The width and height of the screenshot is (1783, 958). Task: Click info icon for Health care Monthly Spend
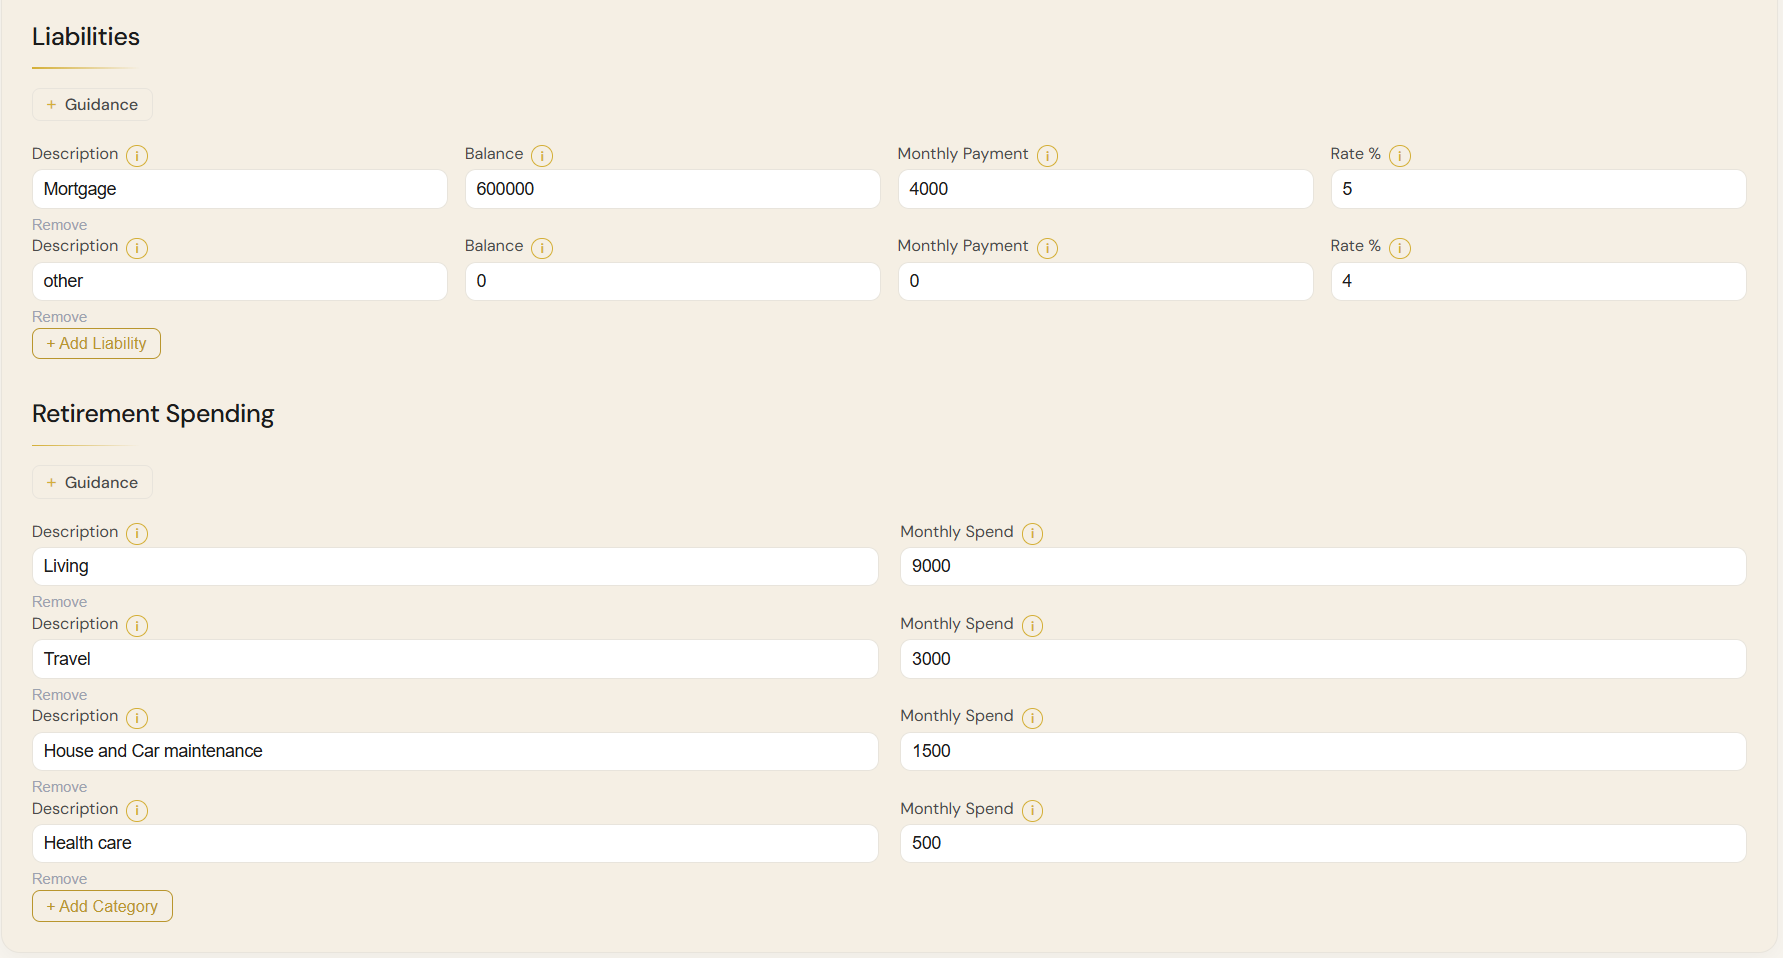(1033, 810)
